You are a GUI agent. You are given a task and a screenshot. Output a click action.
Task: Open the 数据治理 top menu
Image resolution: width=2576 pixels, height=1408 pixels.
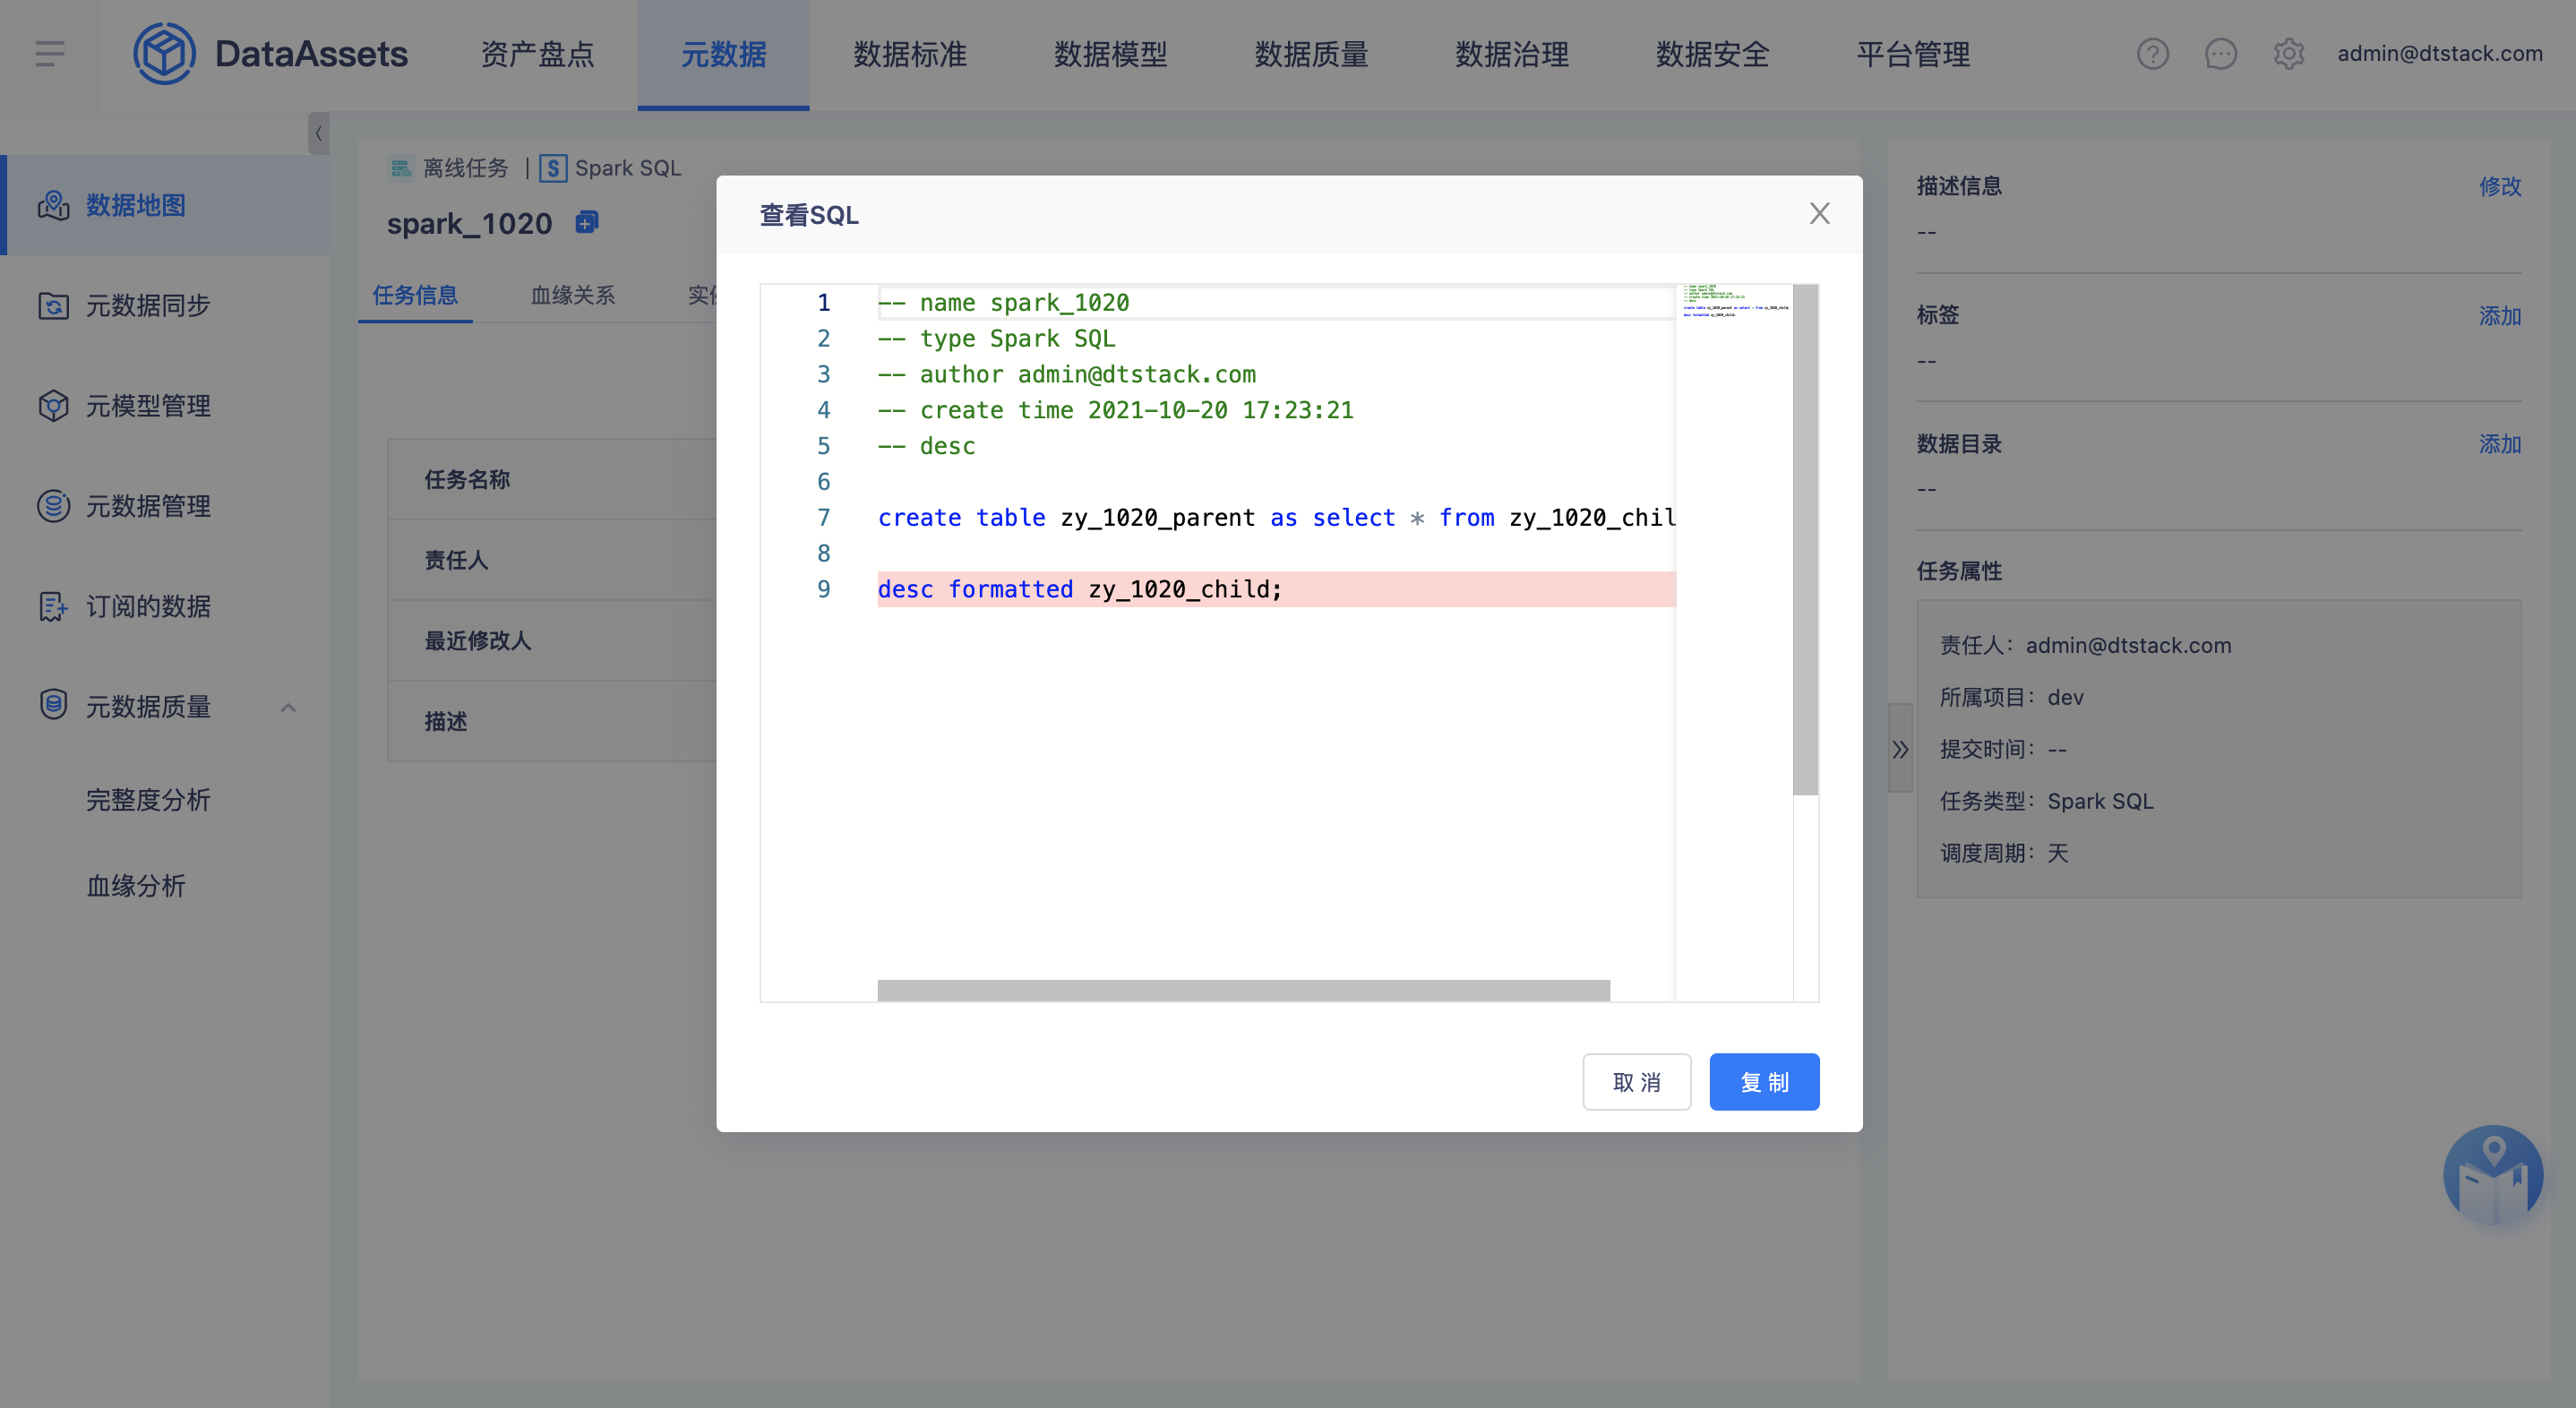point(1511,54)
